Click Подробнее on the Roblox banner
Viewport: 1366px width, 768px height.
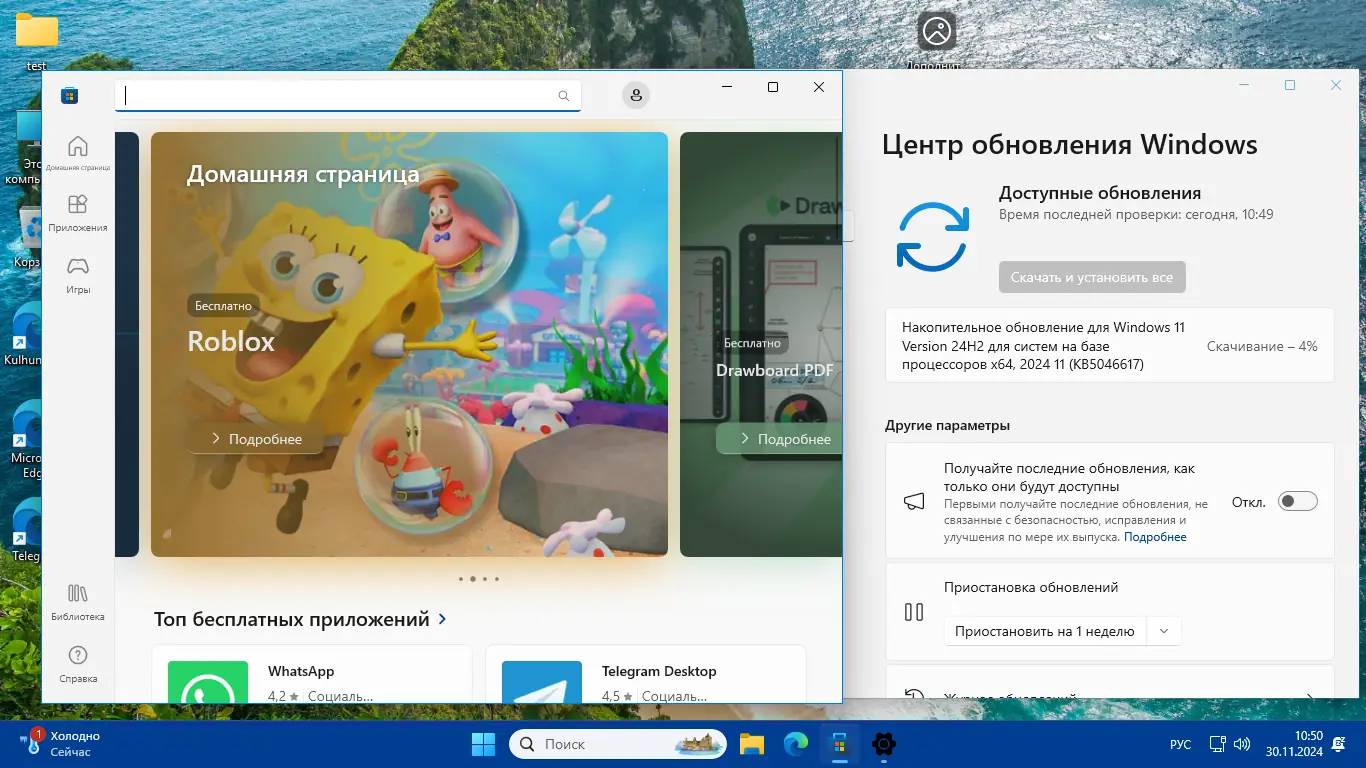(256, 439)
